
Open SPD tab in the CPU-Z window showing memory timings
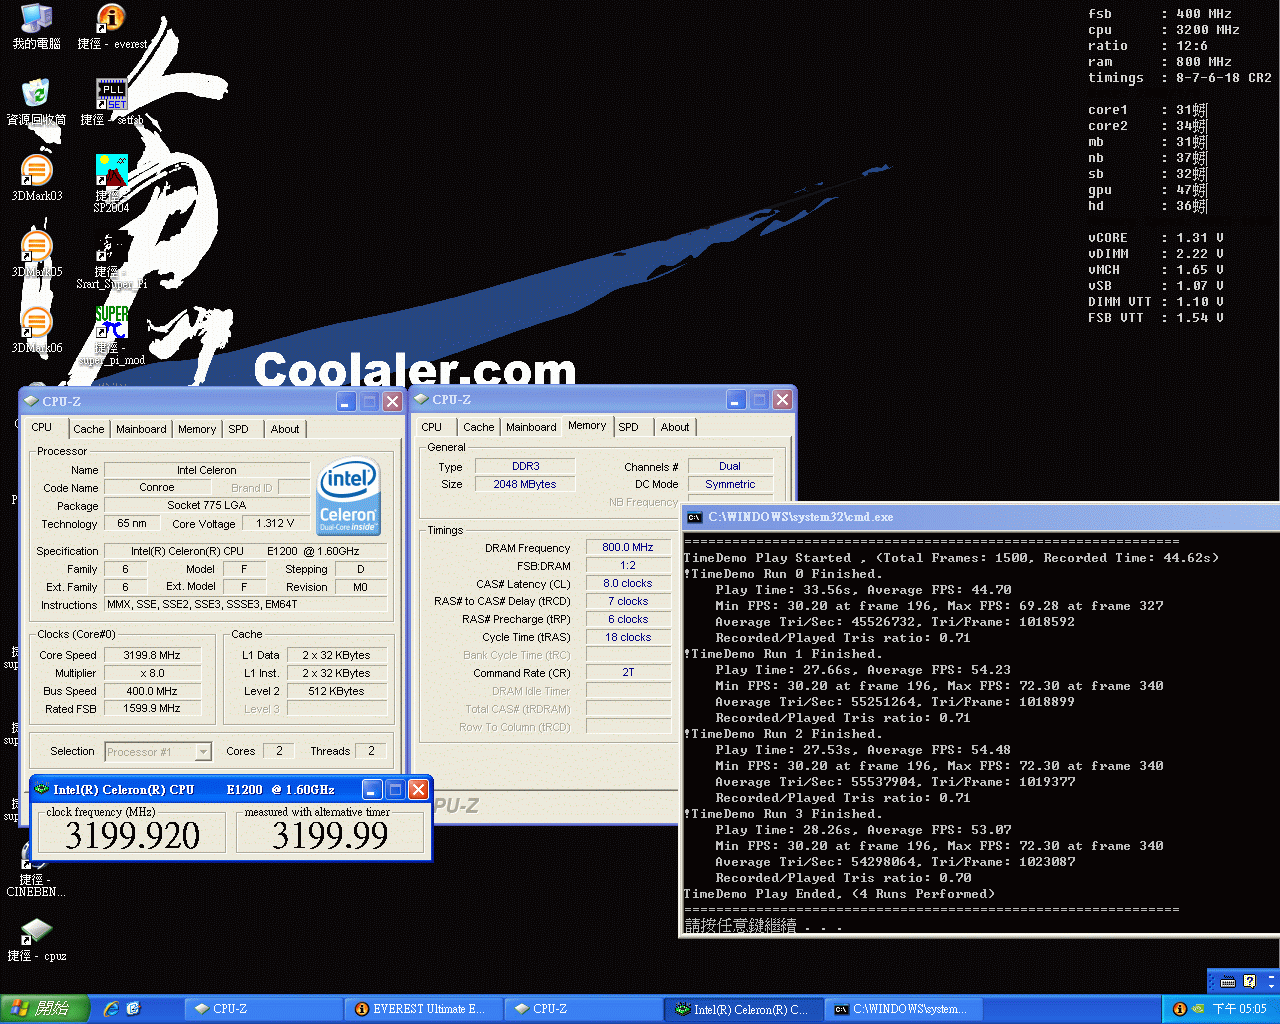[628, 427]
